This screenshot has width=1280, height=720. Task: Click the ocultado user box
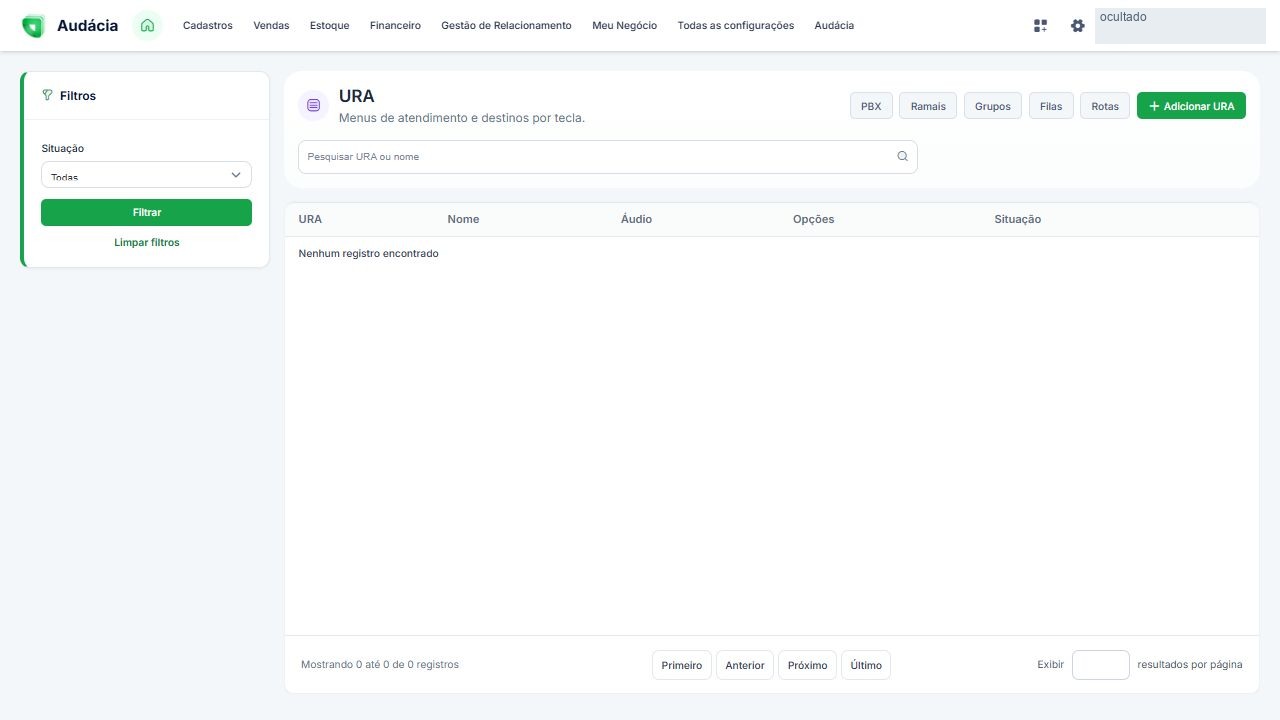click(1180, 26)
